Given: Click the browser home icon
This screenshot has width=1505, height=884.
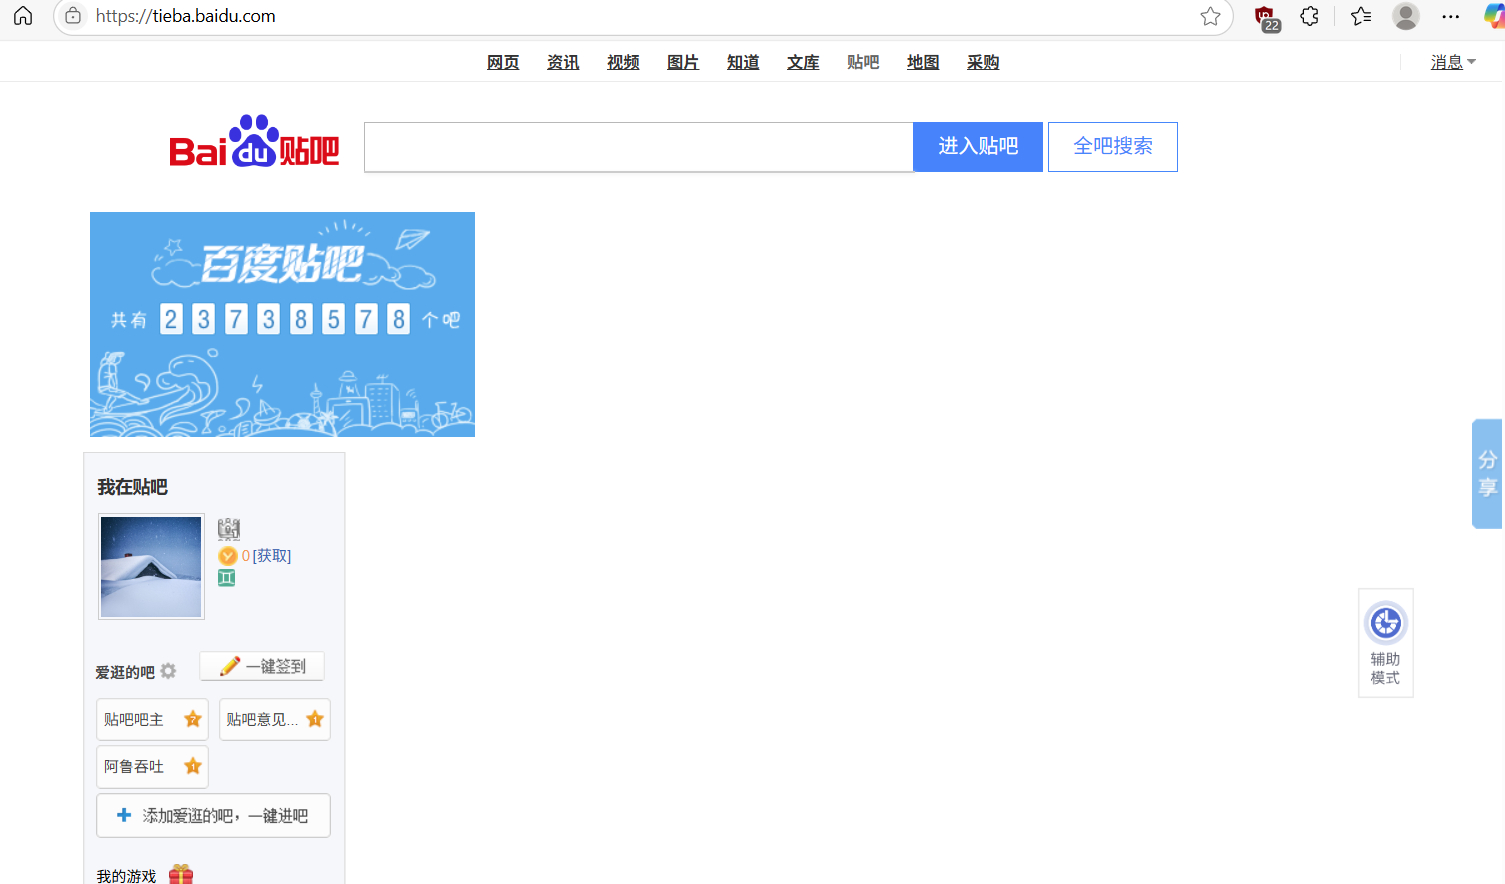Looking at the screenshot, I should (x=23, y=16).
